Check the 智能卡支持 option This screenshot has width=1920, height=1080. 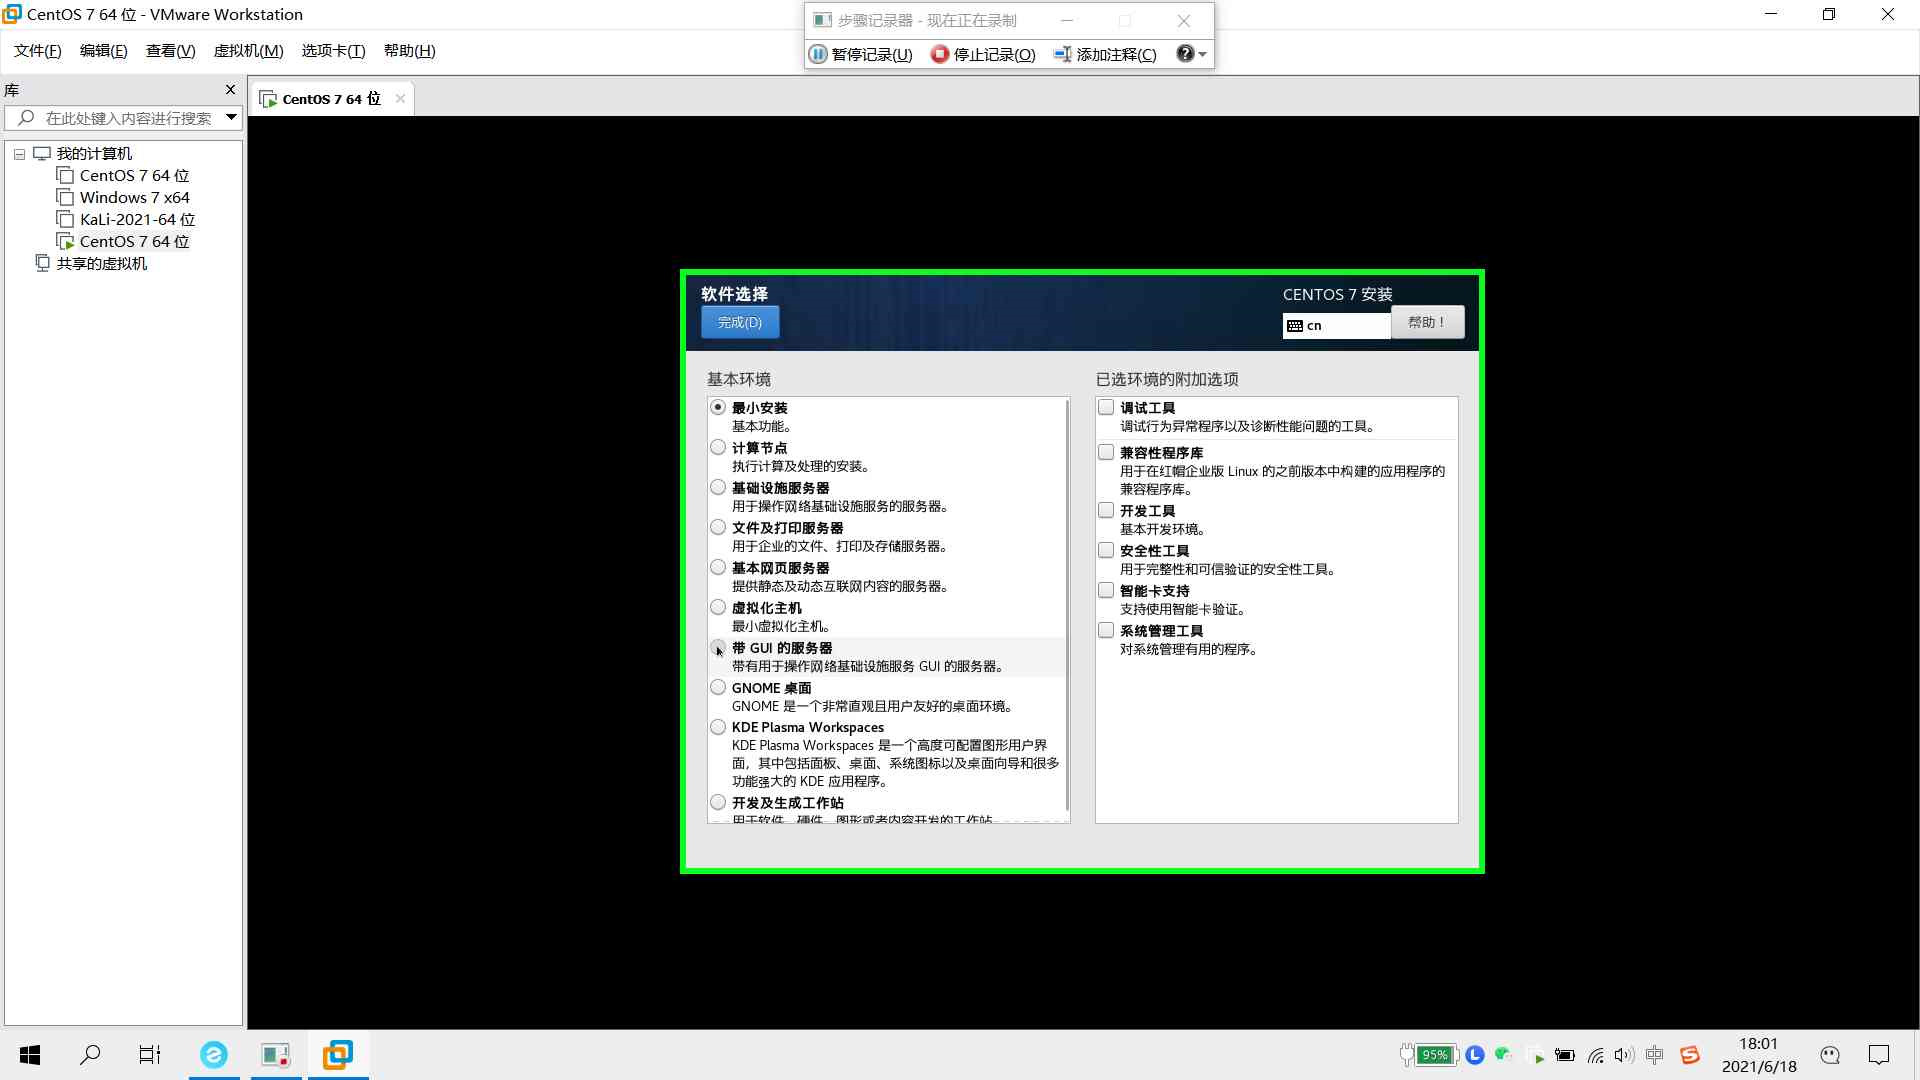tap(1106, 590)
